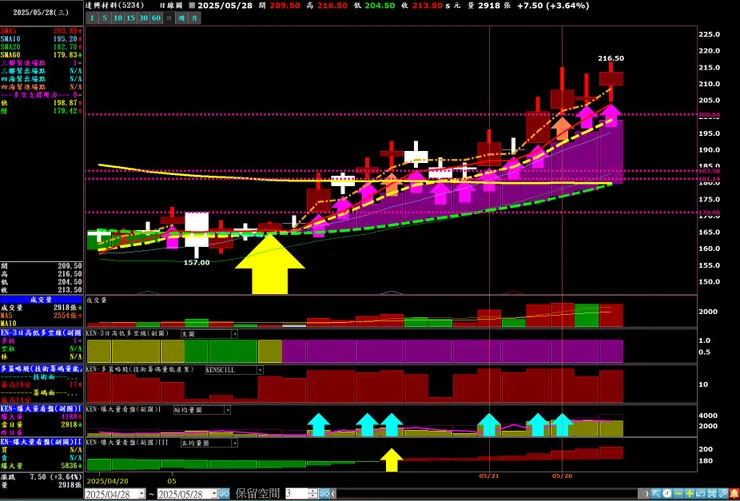The width and height of the screenshot is (740, 501).
Task: Click the left arrow of horizontal scrollbar
Action: (334, 494)
